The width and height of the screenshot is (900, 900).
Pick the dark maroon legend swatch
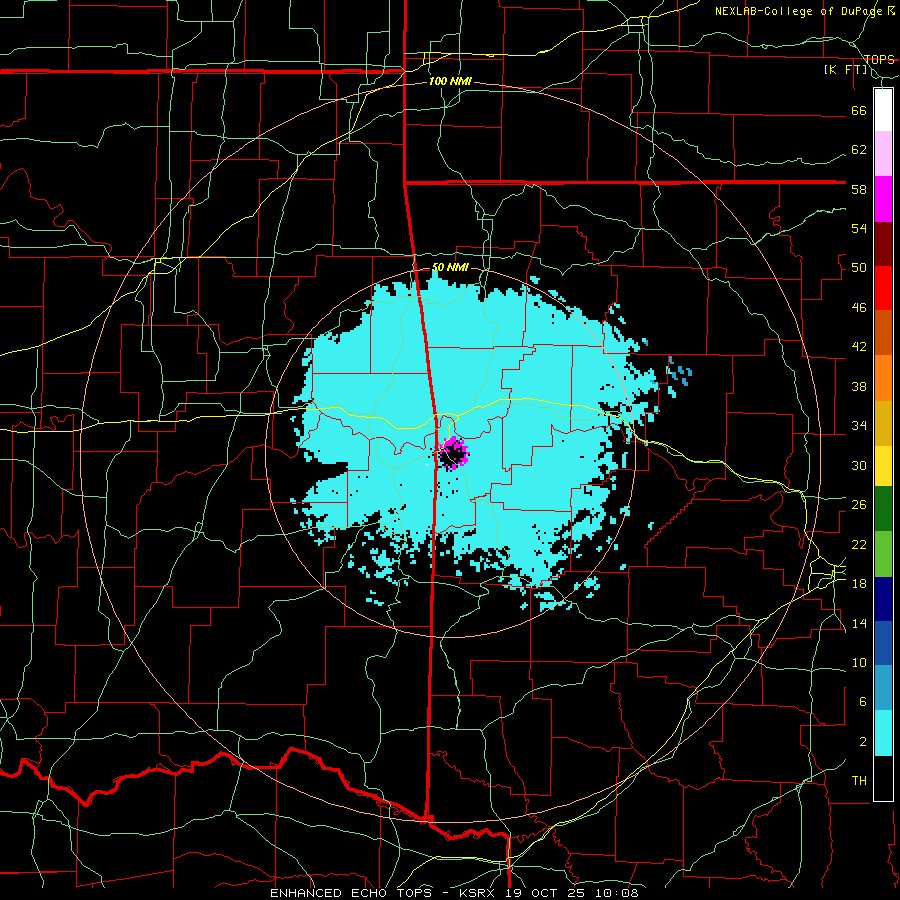[x=883, y=244]
